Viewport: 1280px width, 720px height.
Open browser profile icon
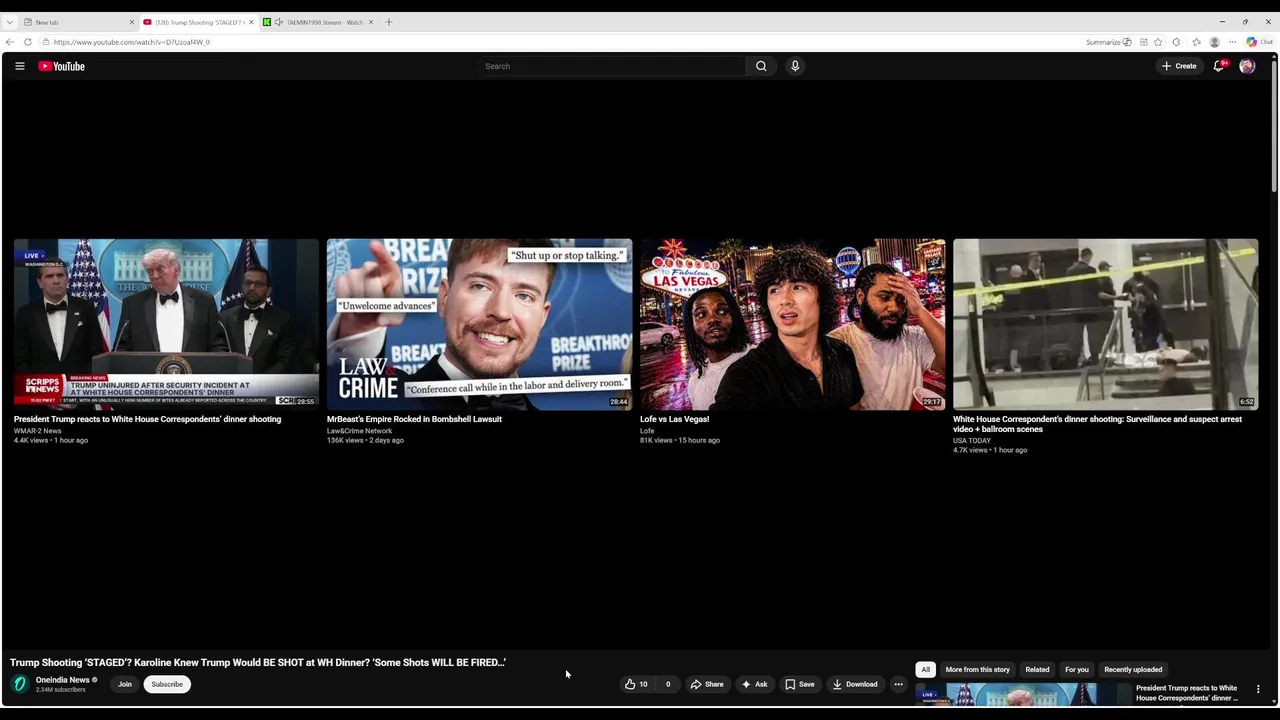coord(1214,42)
